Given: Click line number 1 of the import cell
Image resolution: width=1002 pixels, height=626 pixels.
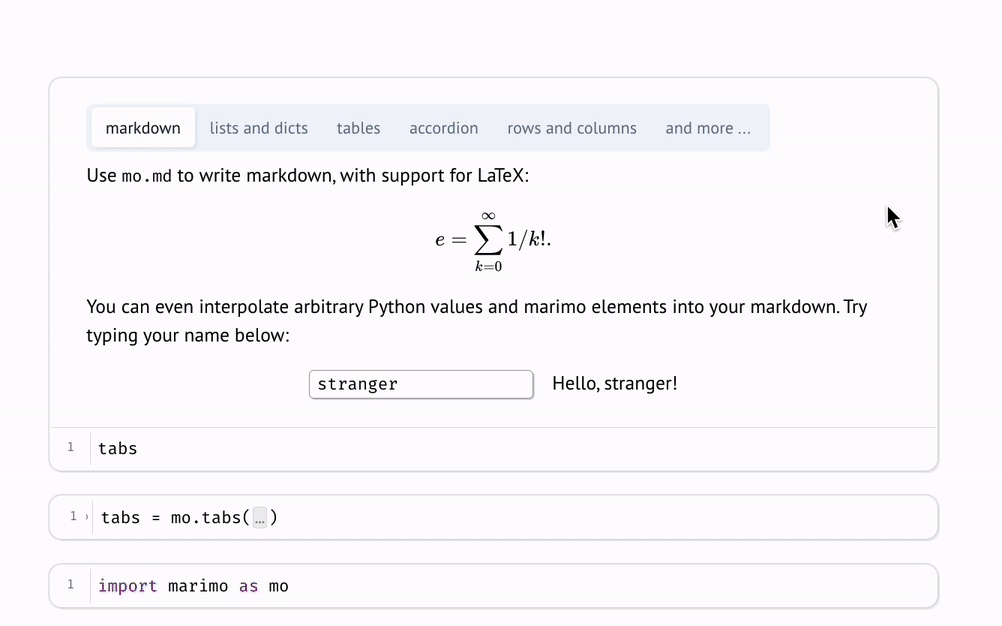Looking at the screenshot, I should 70,585.
